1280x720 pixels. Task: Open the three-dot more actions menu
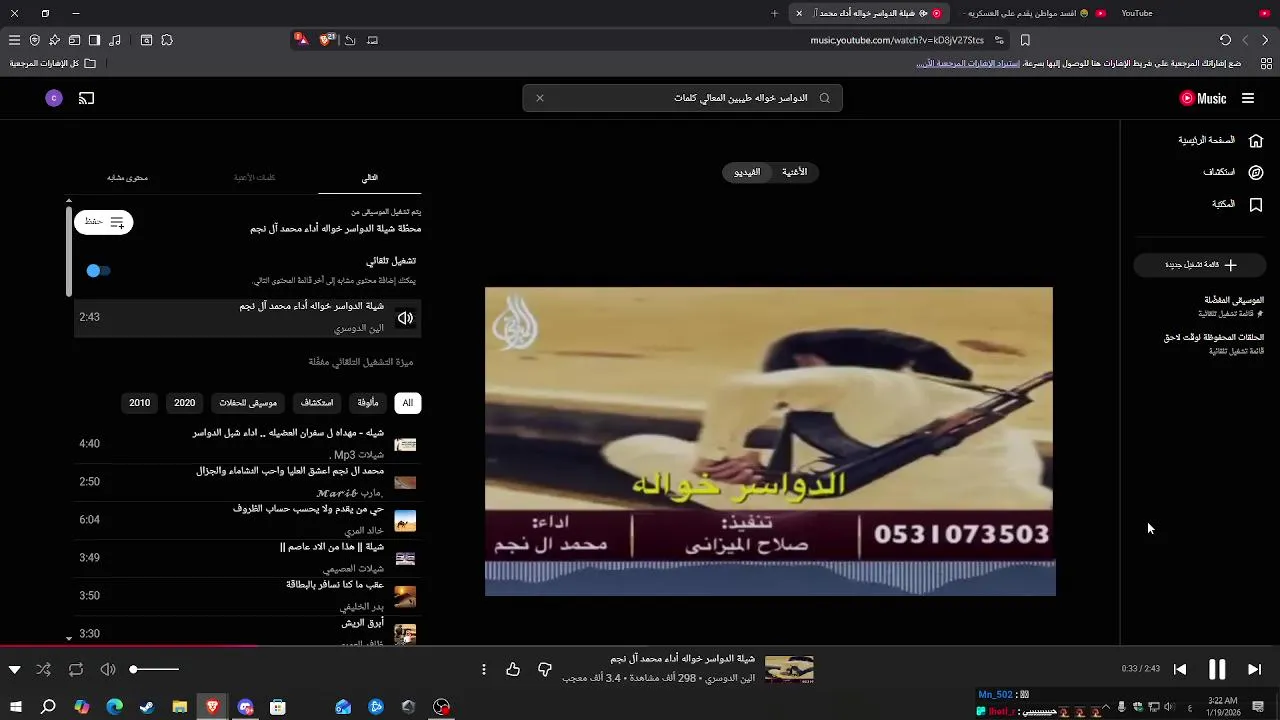pyautogui.click(x=484, y=669)
